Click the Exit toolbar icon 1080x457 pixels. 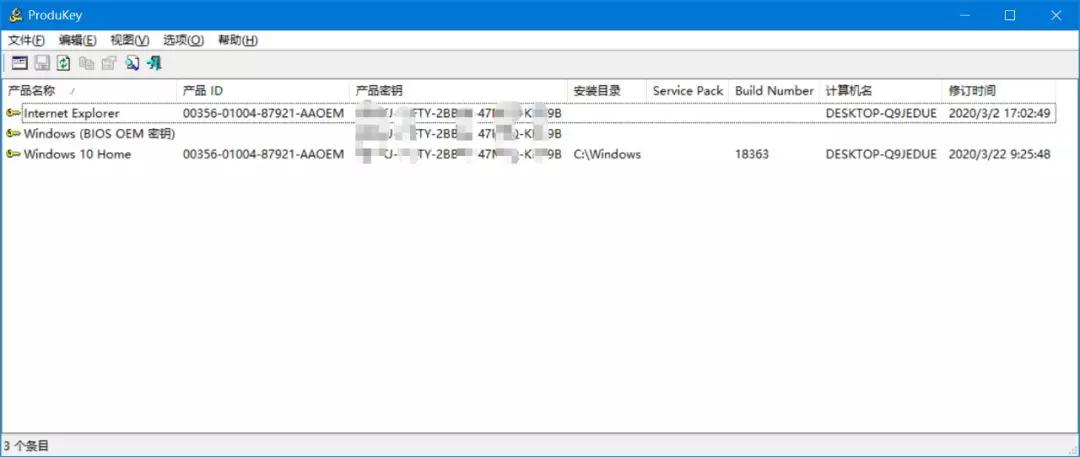point(154,63)
